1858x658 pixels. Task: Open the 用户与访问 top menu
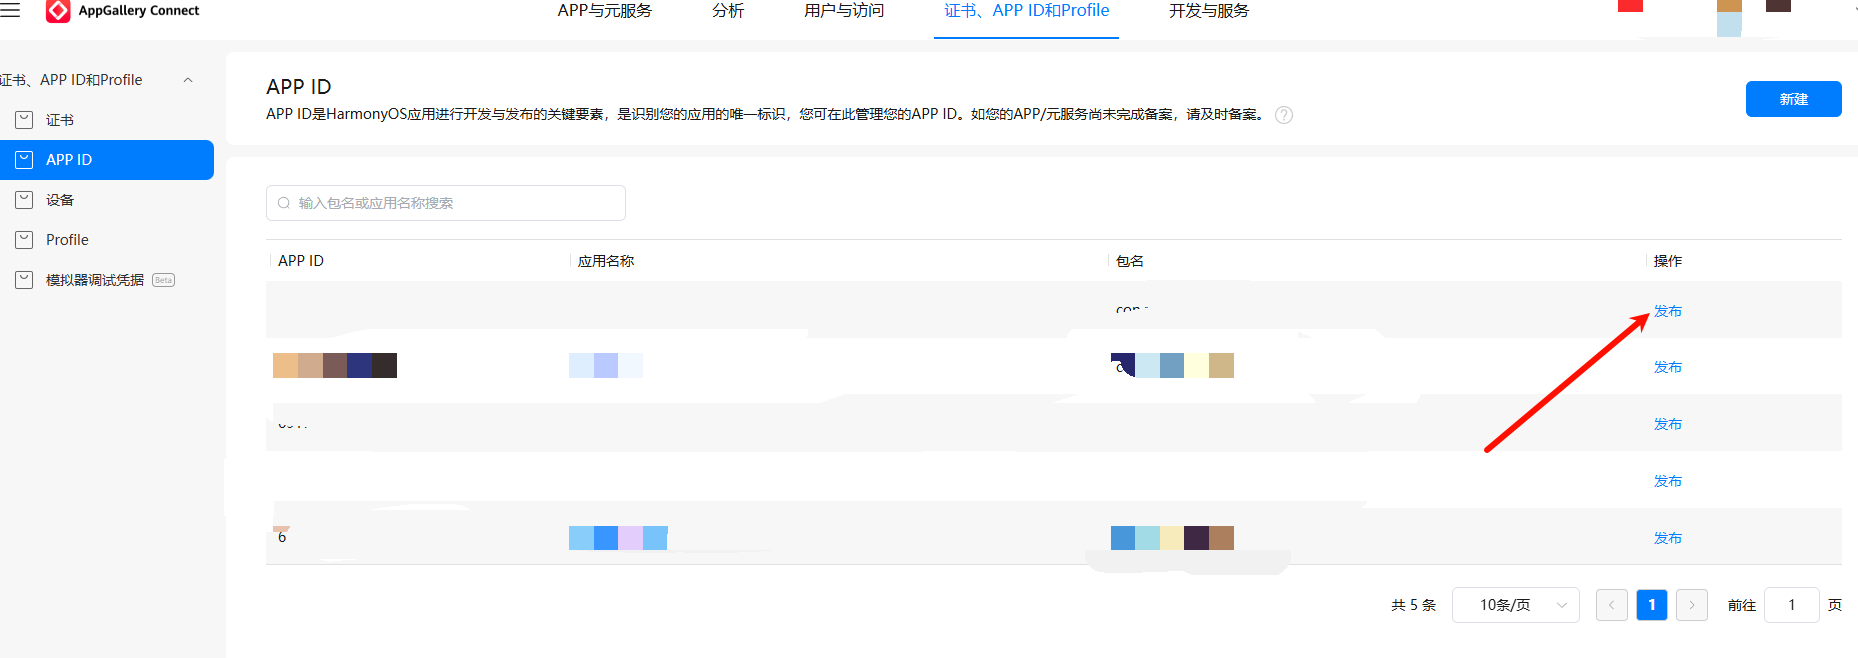click(x=843, y=11)
